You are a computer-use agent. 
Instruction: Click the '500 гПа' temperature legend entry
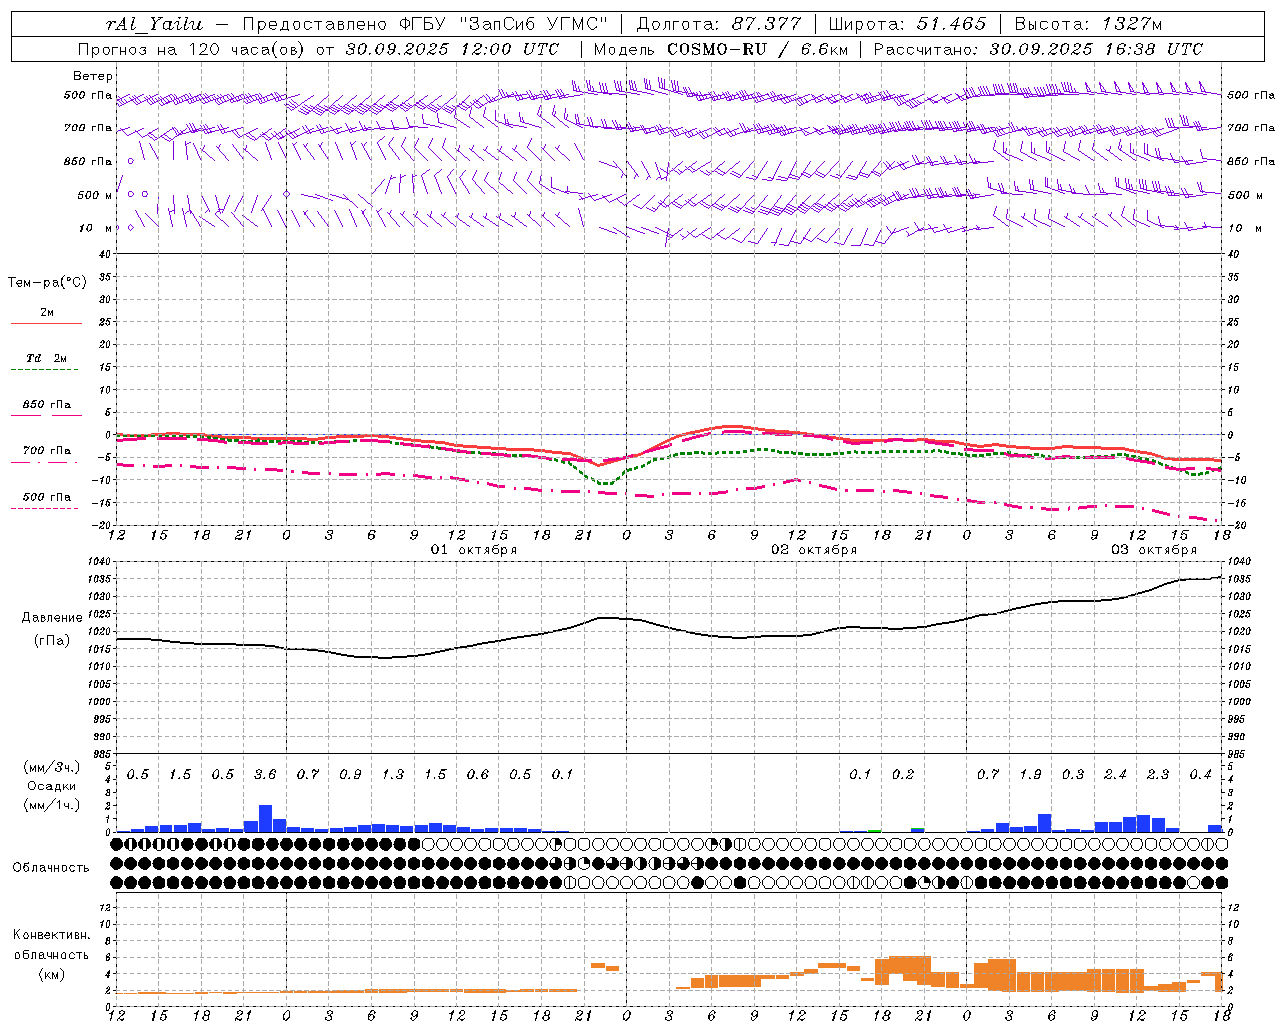(x=47, y=497)
